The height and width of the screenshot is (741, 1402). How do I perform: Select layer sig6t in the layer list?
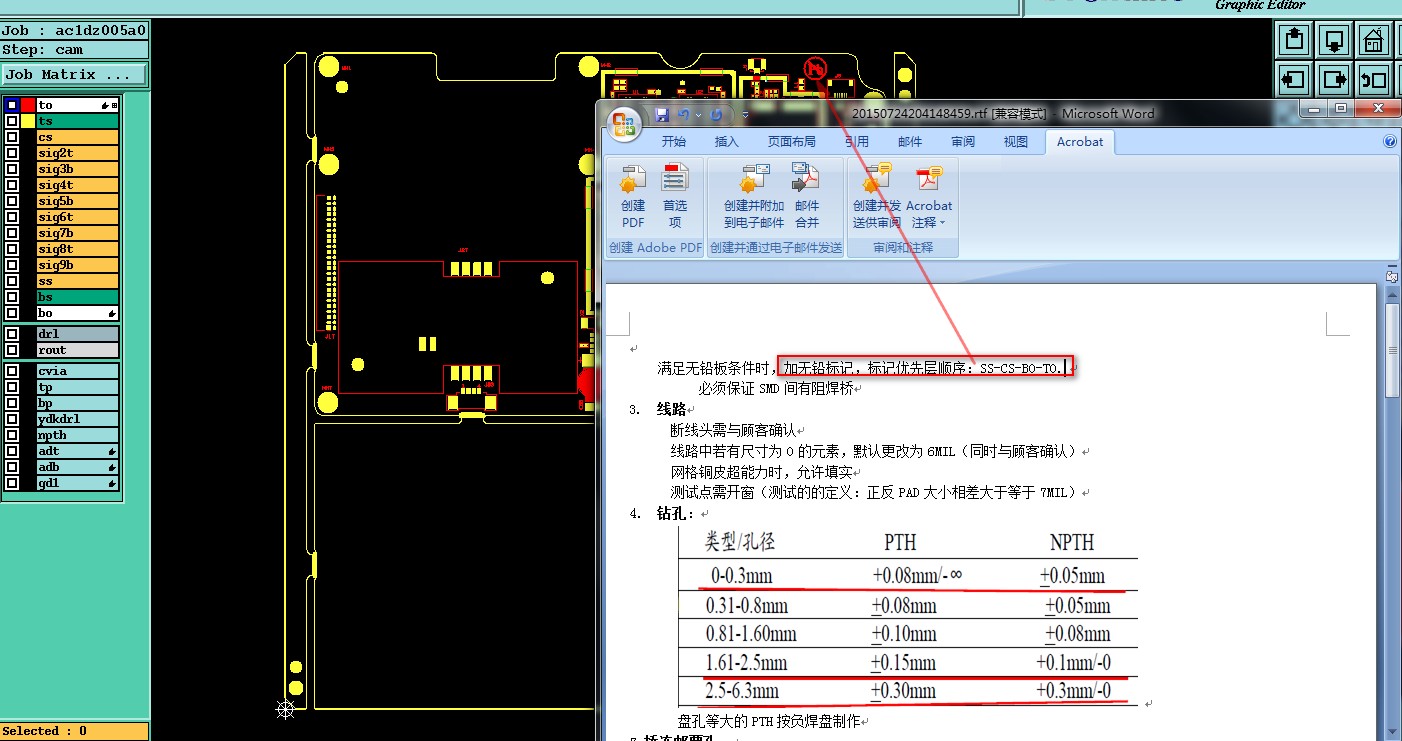[78, 217]
